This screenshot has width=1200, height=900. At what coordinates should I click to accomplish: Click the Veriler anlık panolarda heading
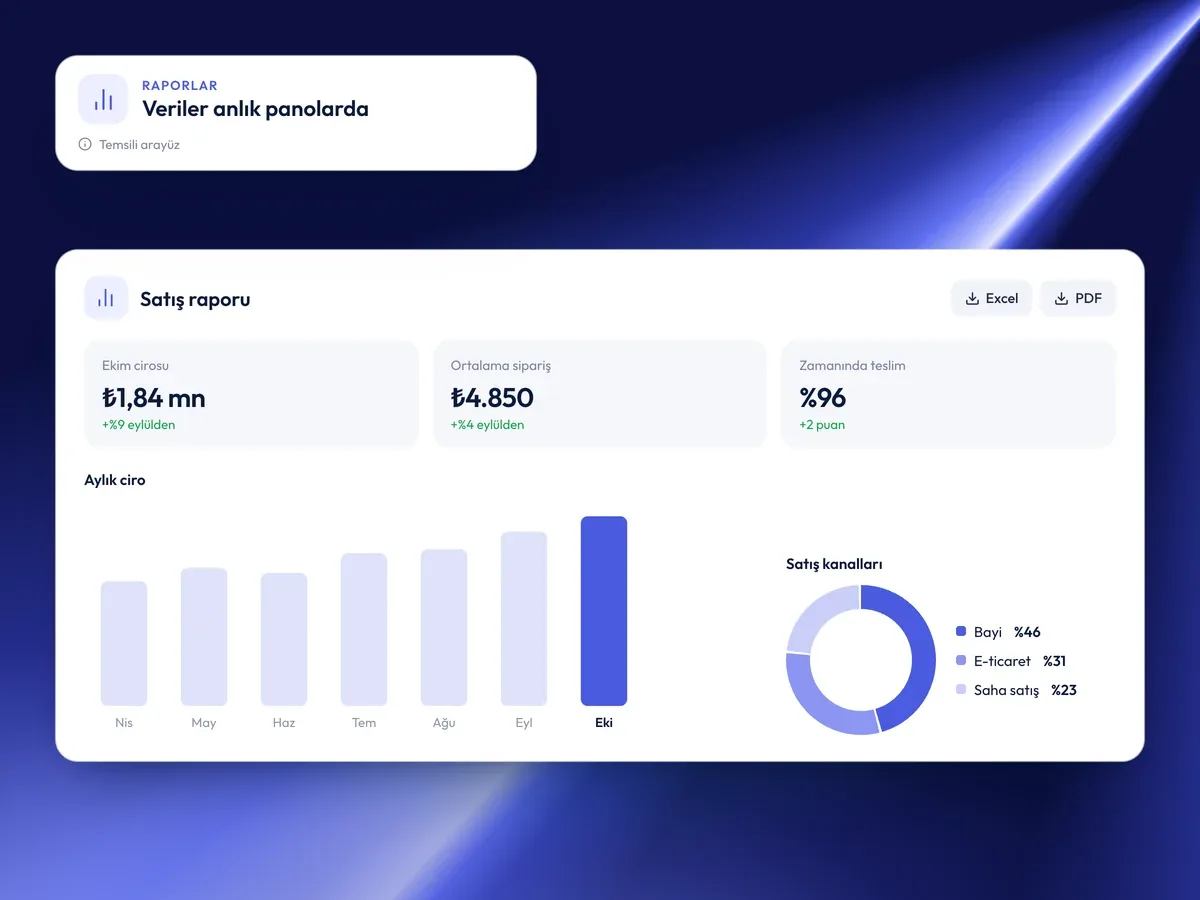[255, 109]
